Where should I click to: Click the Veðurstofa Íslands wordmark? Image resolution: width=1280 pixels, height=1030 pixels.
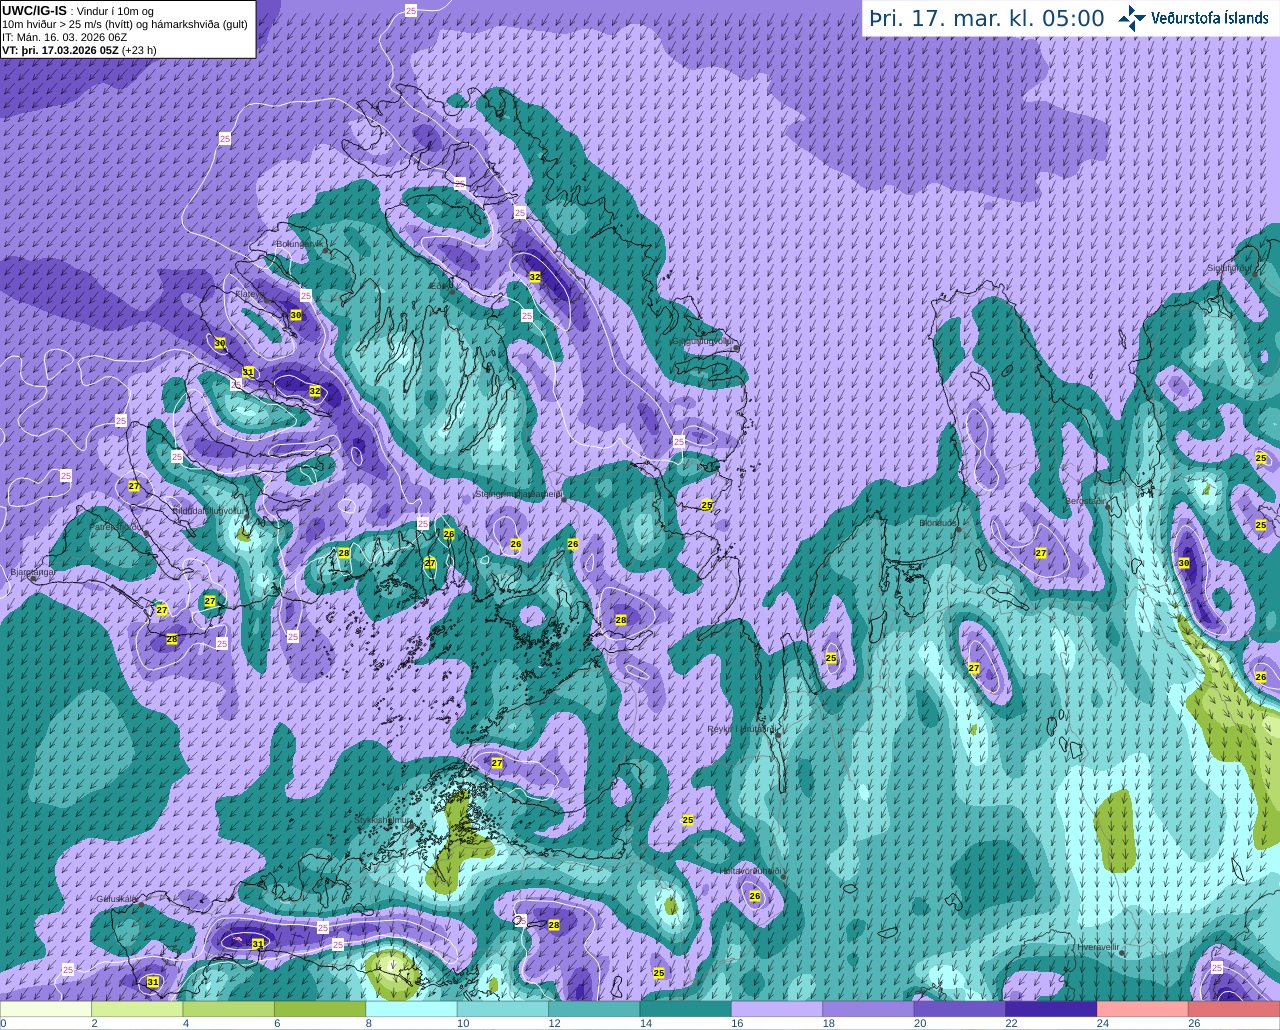[1210, 18]
